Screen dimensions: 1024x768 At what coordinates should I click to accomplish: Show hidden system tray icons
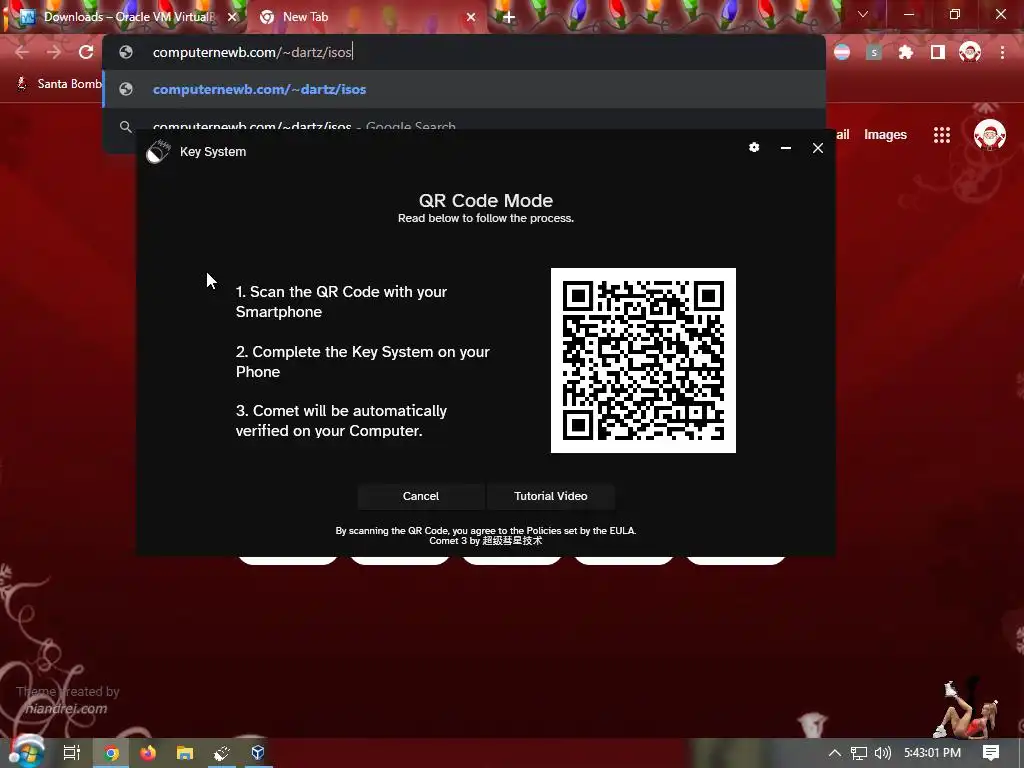pos(834,753)
